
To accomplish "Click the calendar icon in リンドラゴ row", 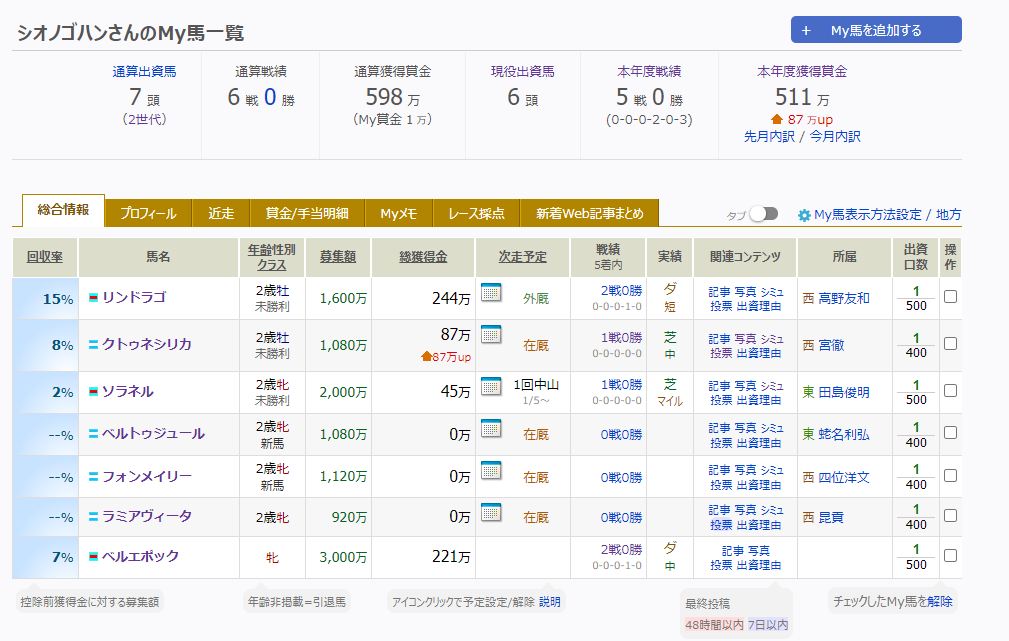I will tap(490, 292).
